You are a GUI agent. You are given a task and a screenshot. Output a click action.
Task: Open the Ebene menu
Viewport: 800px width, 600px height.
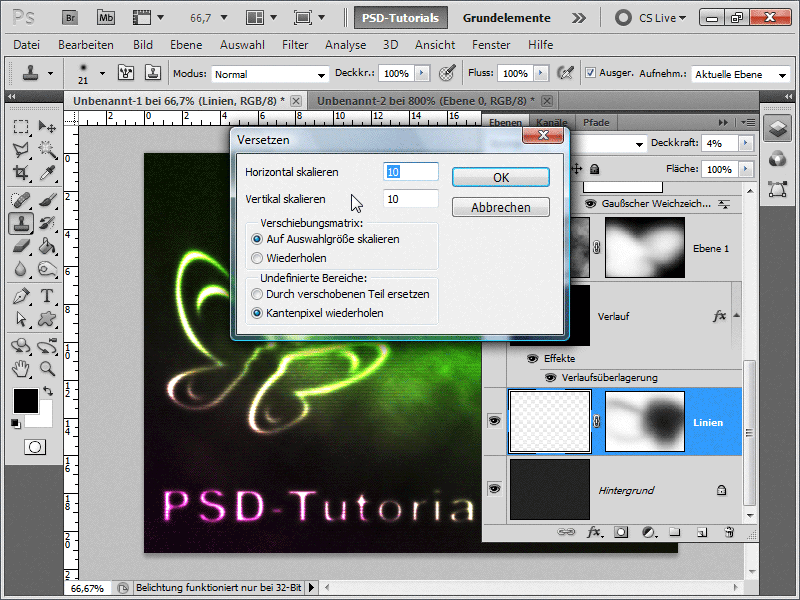click(186, 45)
